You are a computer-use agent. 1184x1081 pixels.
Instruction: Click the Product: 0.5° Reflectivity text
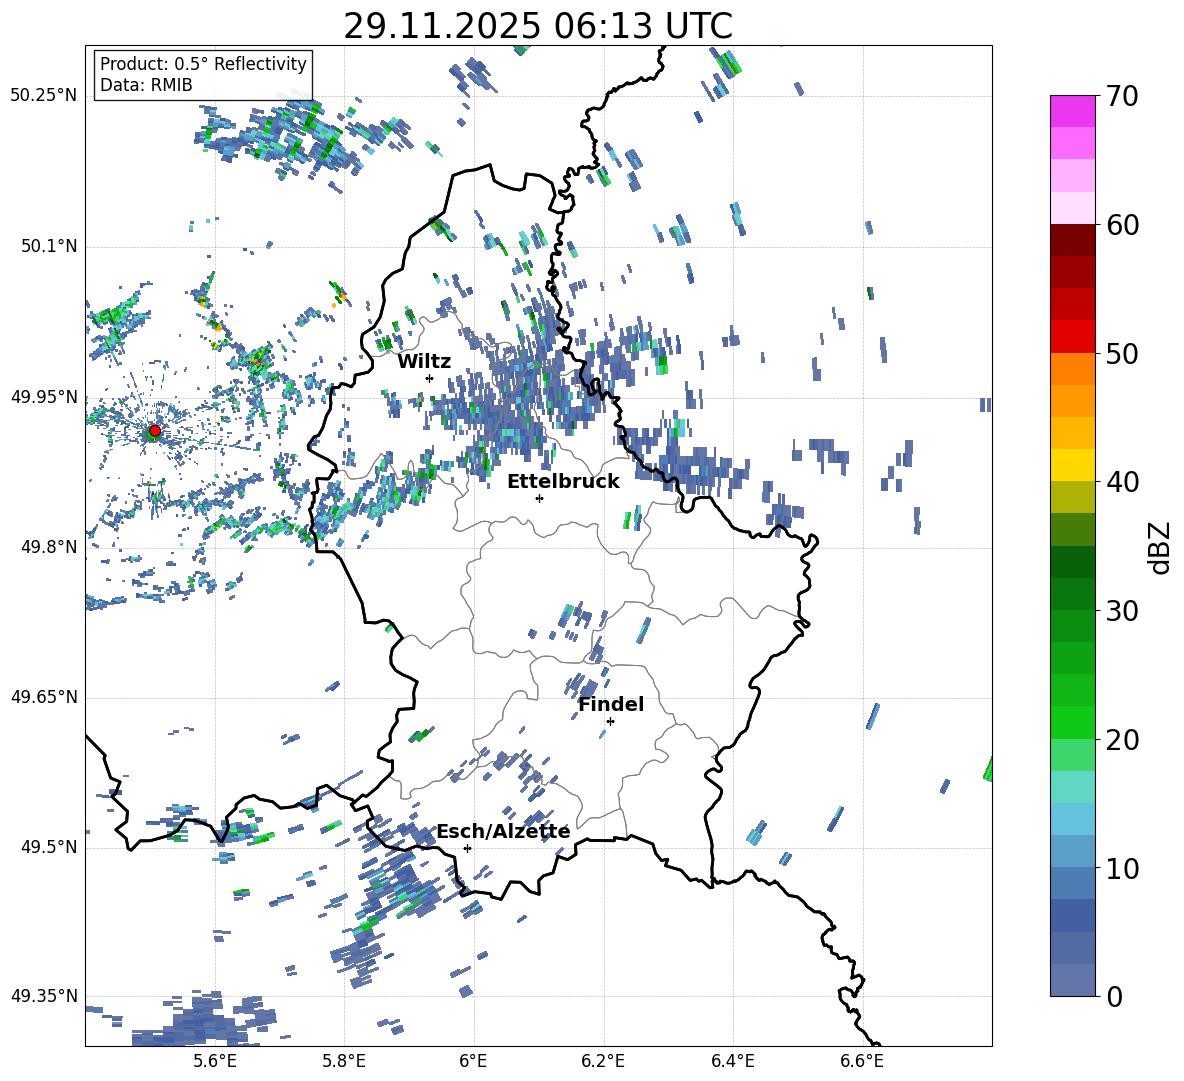click(203, 63)
